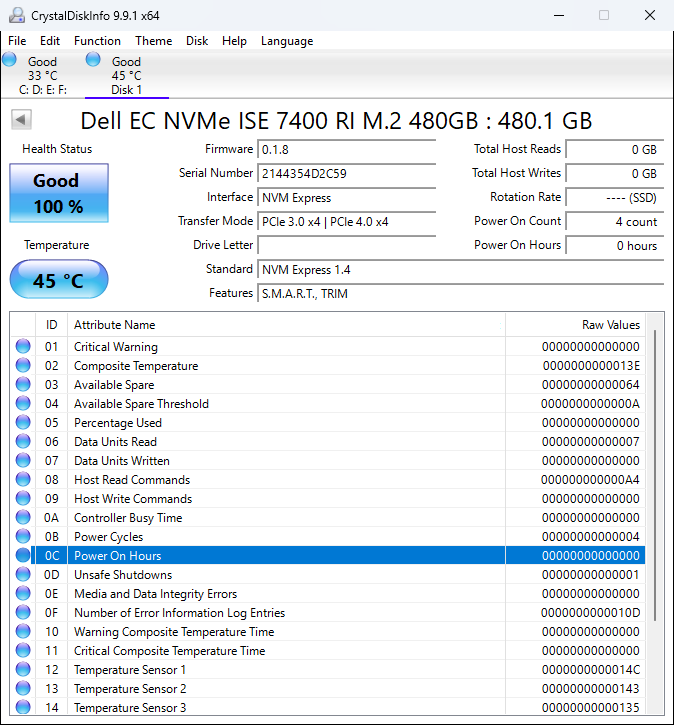Select the Power On Hours attribute row
Screen dimensions: 674x725
point(327,555)
